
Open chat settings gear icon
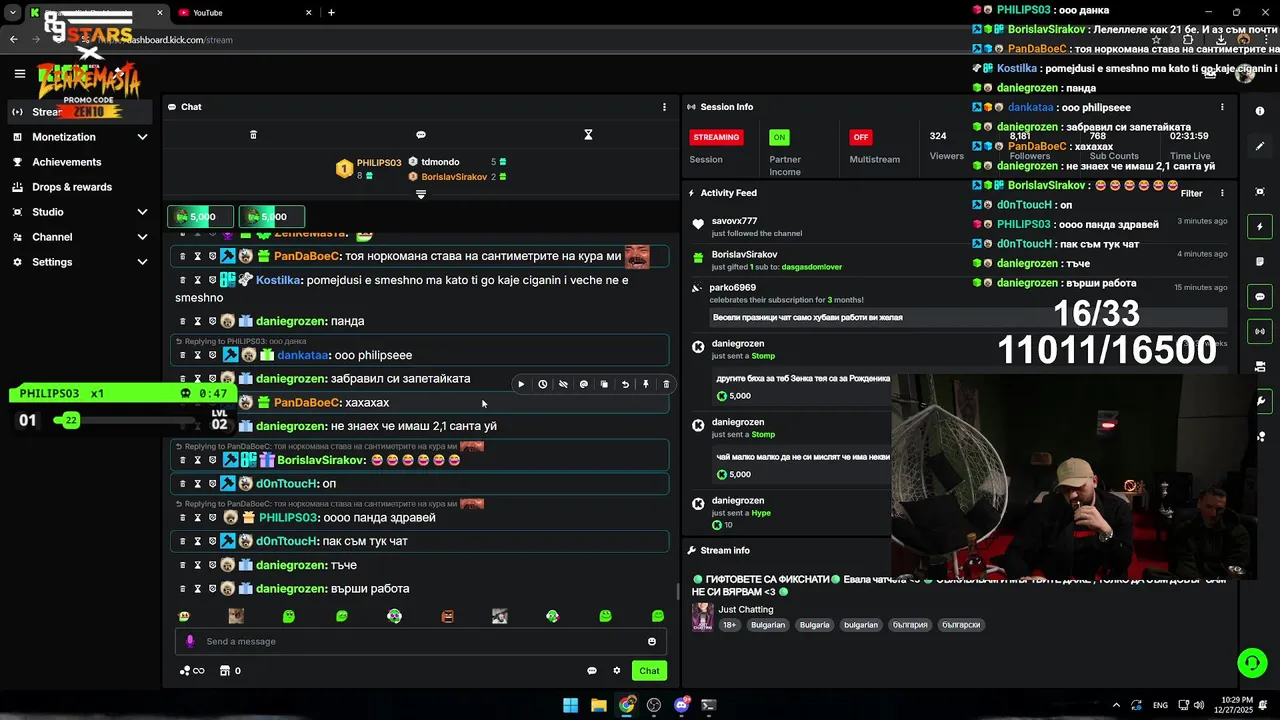(x=617, y=671)
